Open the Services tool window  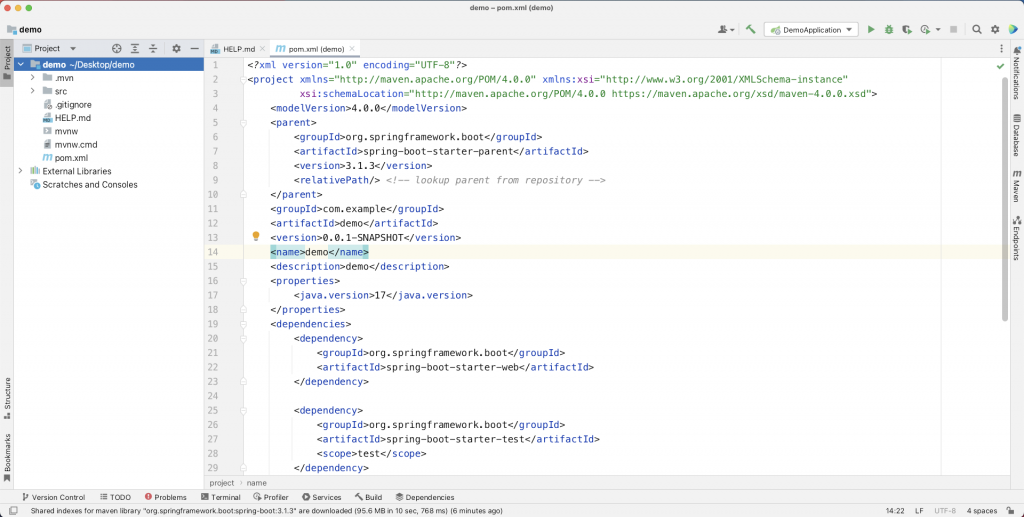pyautogui.click(x=322, y=497)
